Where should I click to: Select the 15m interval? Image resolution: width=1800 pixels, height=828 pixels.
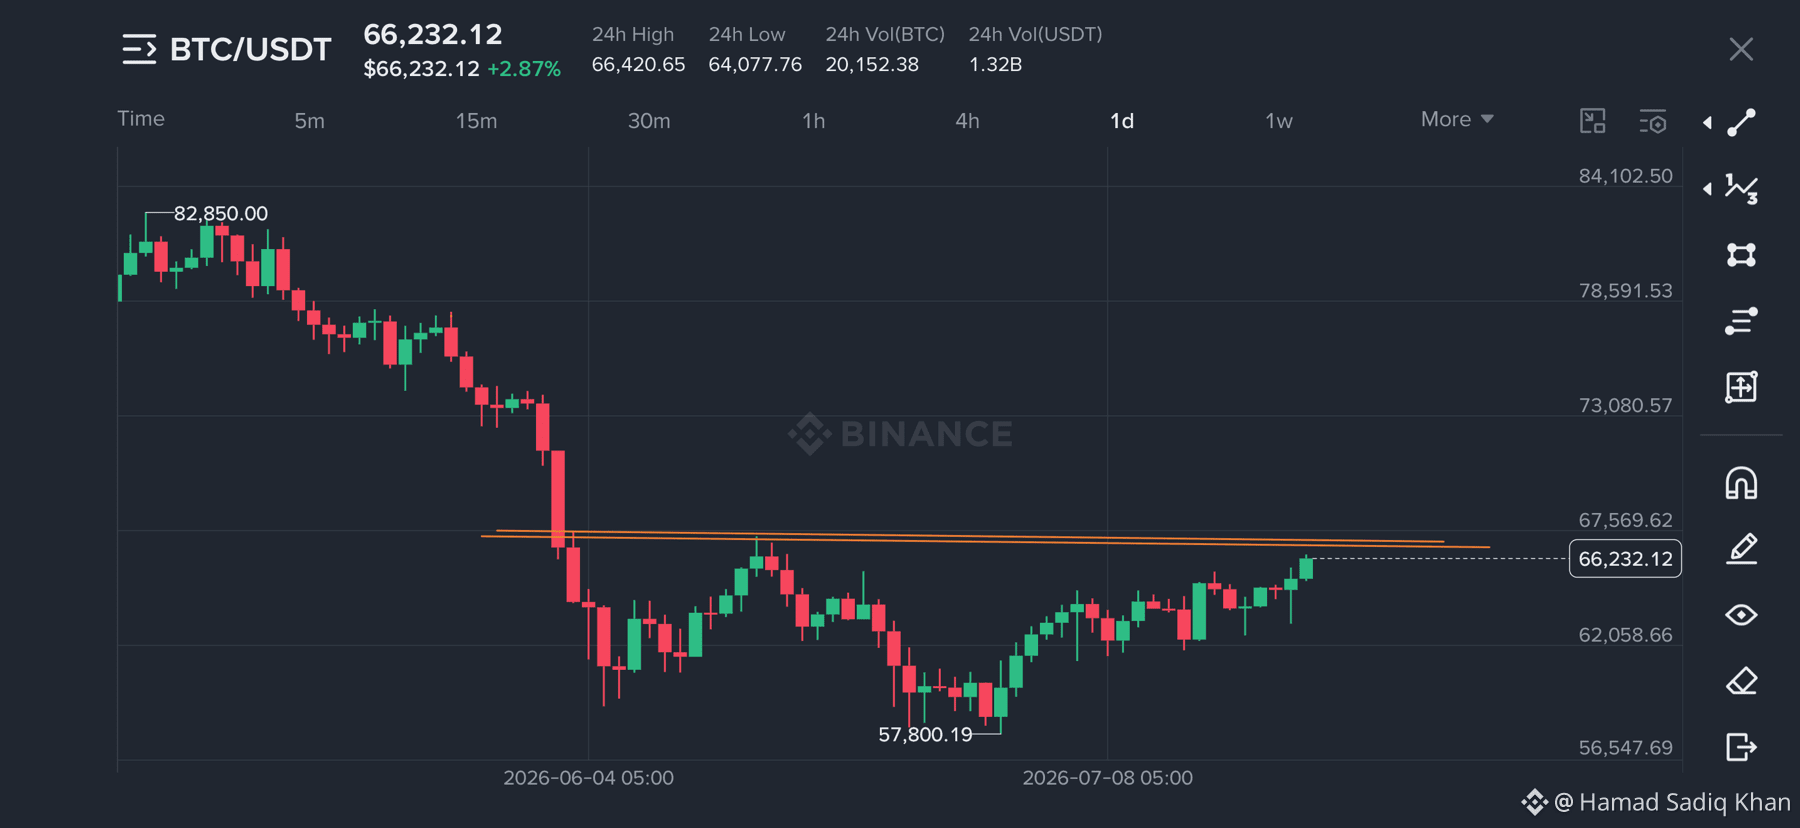click(x=476, y=121)
